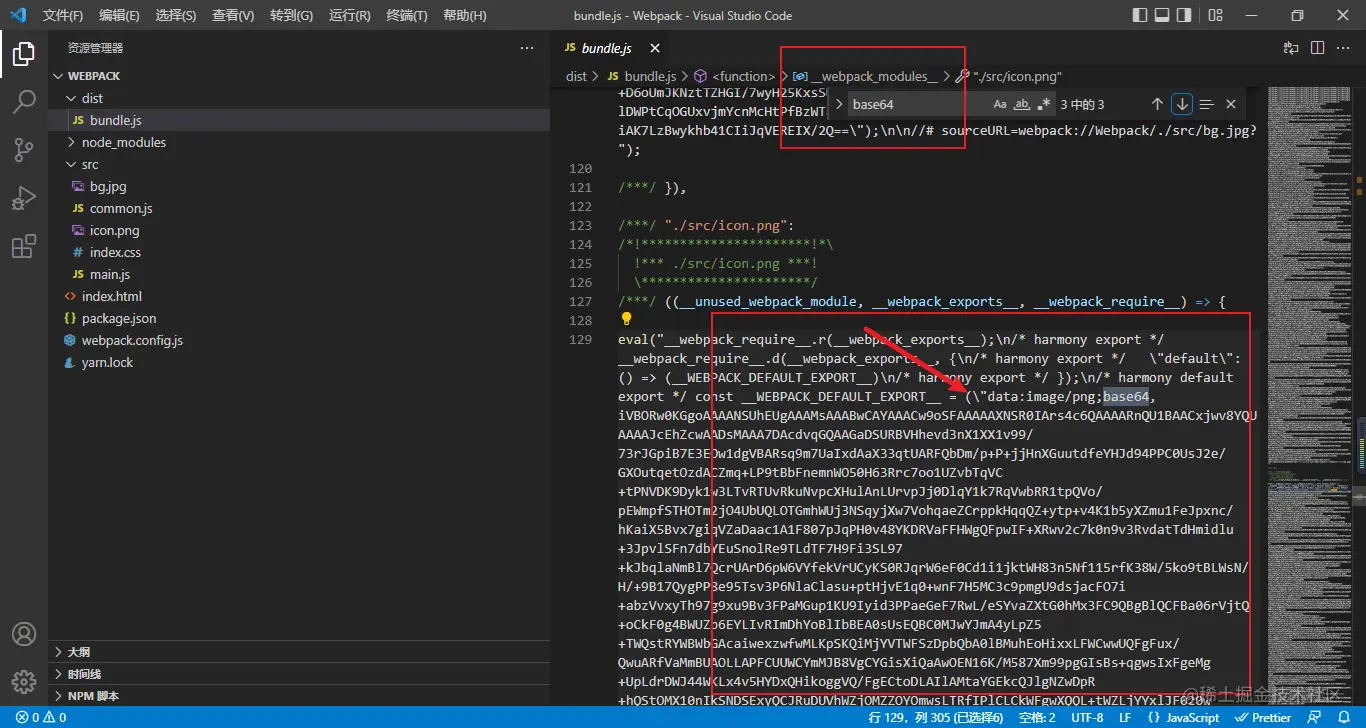The height and width of the screenshot is (728, 1366).
Task: Open the editor more actions ellipsis
Action: click(x=1343, y=48)
